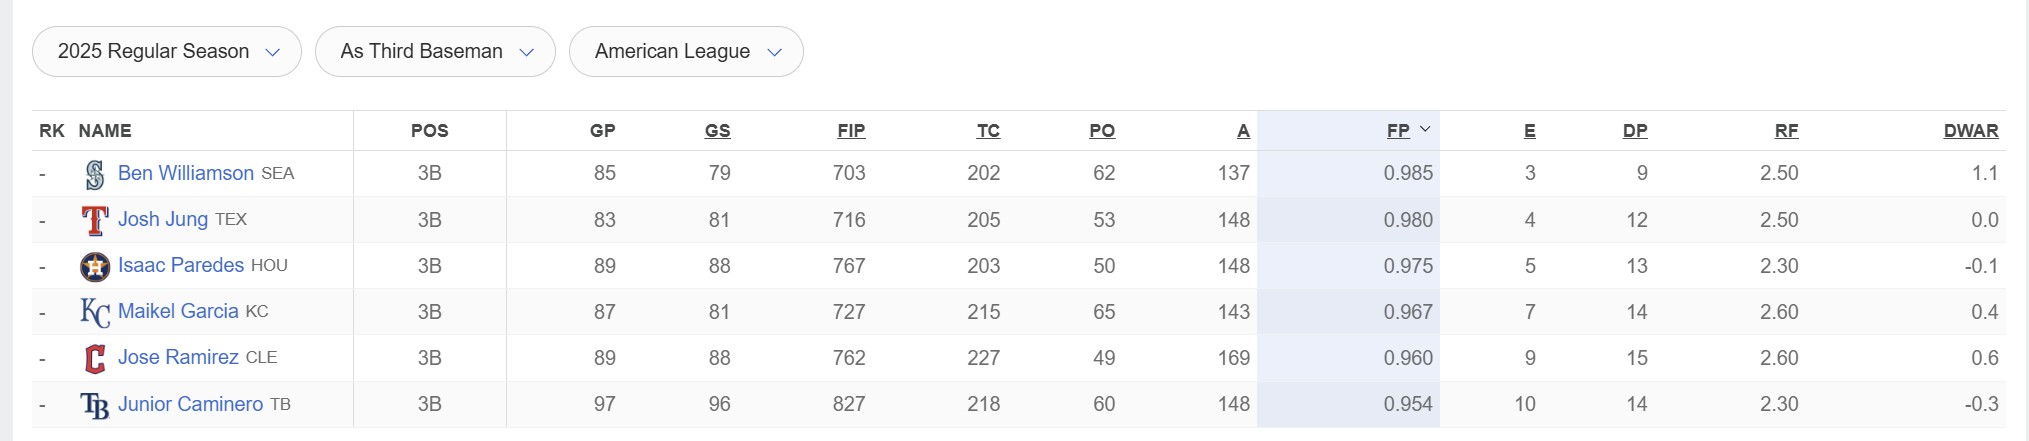The height and width of the screenshot is (441, 2029).
Task: Sort the table by GS column
Action: pyautogui.click(x=717, y=131)
